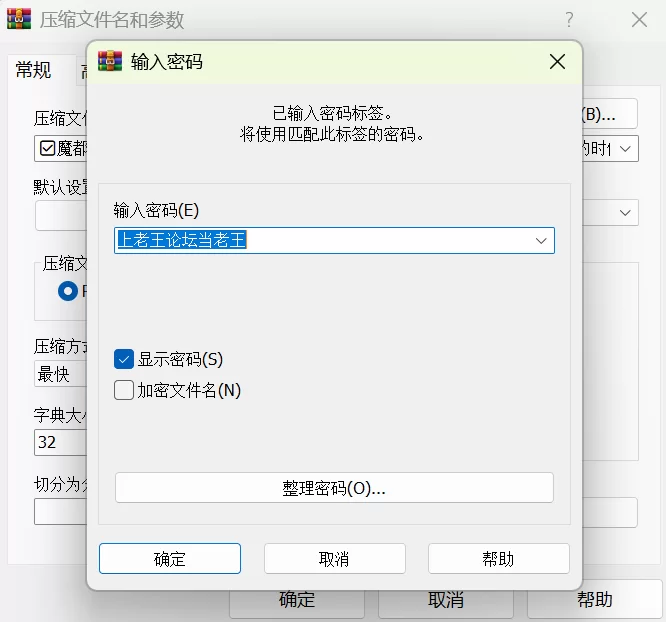Click the dictionary size field showing 32
Viewport: 666px width, 622px height.
coord(60,442)
